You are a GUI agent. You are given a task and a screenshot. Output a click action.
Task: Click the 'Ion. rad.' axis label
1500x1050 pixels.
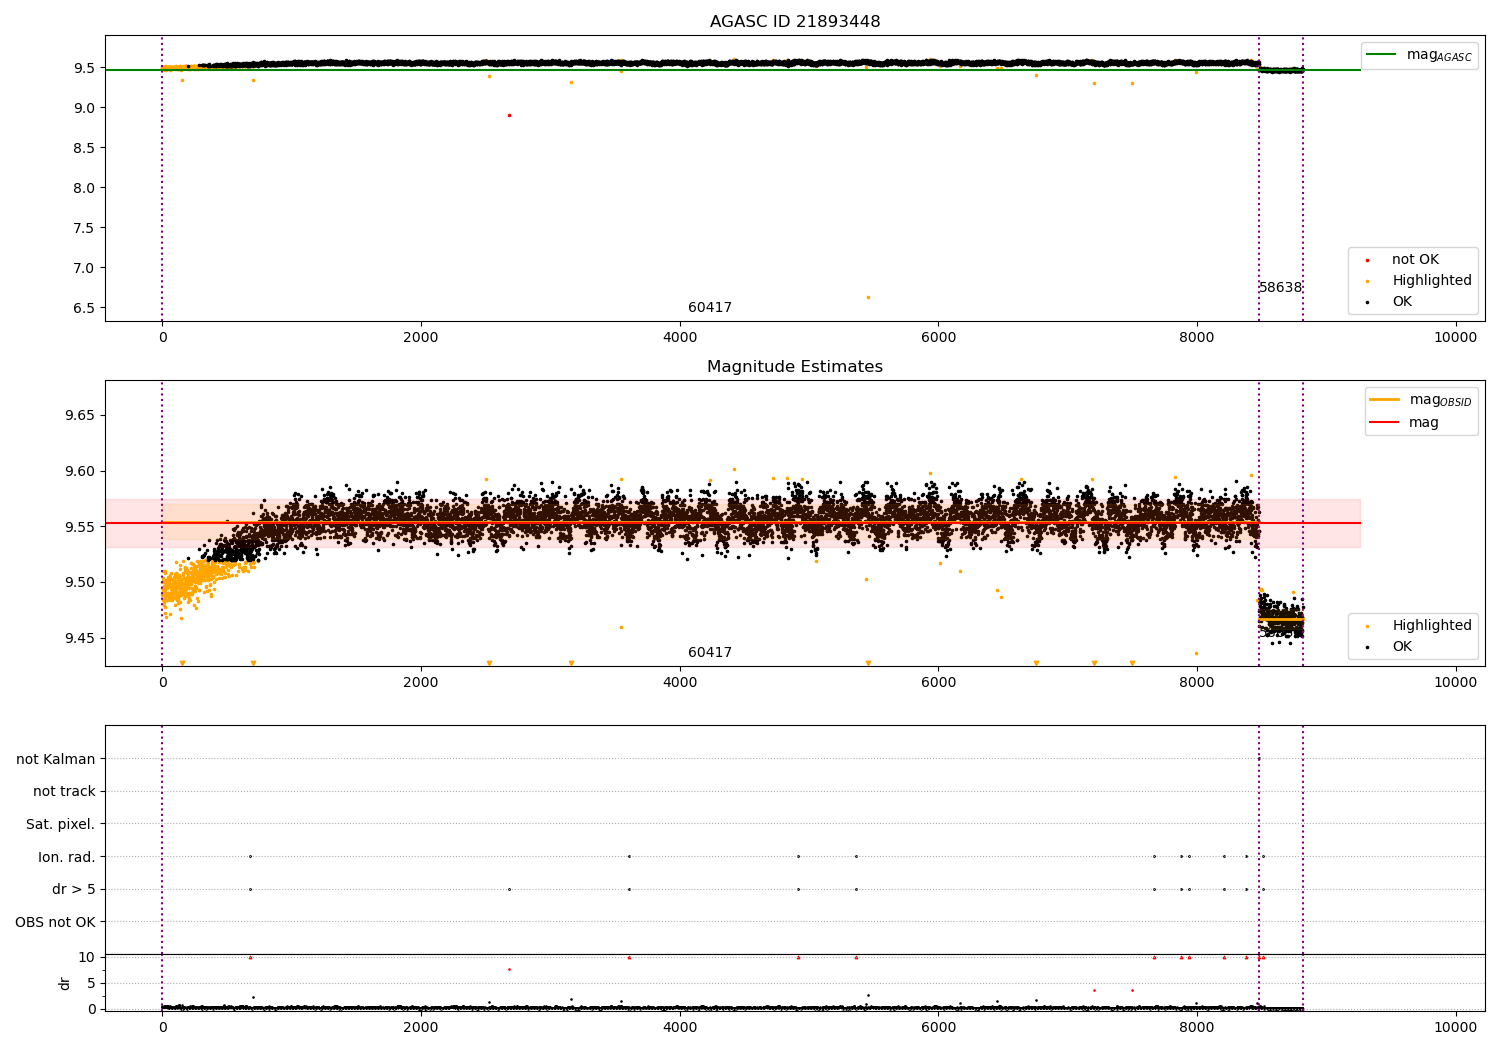(67, 858)
